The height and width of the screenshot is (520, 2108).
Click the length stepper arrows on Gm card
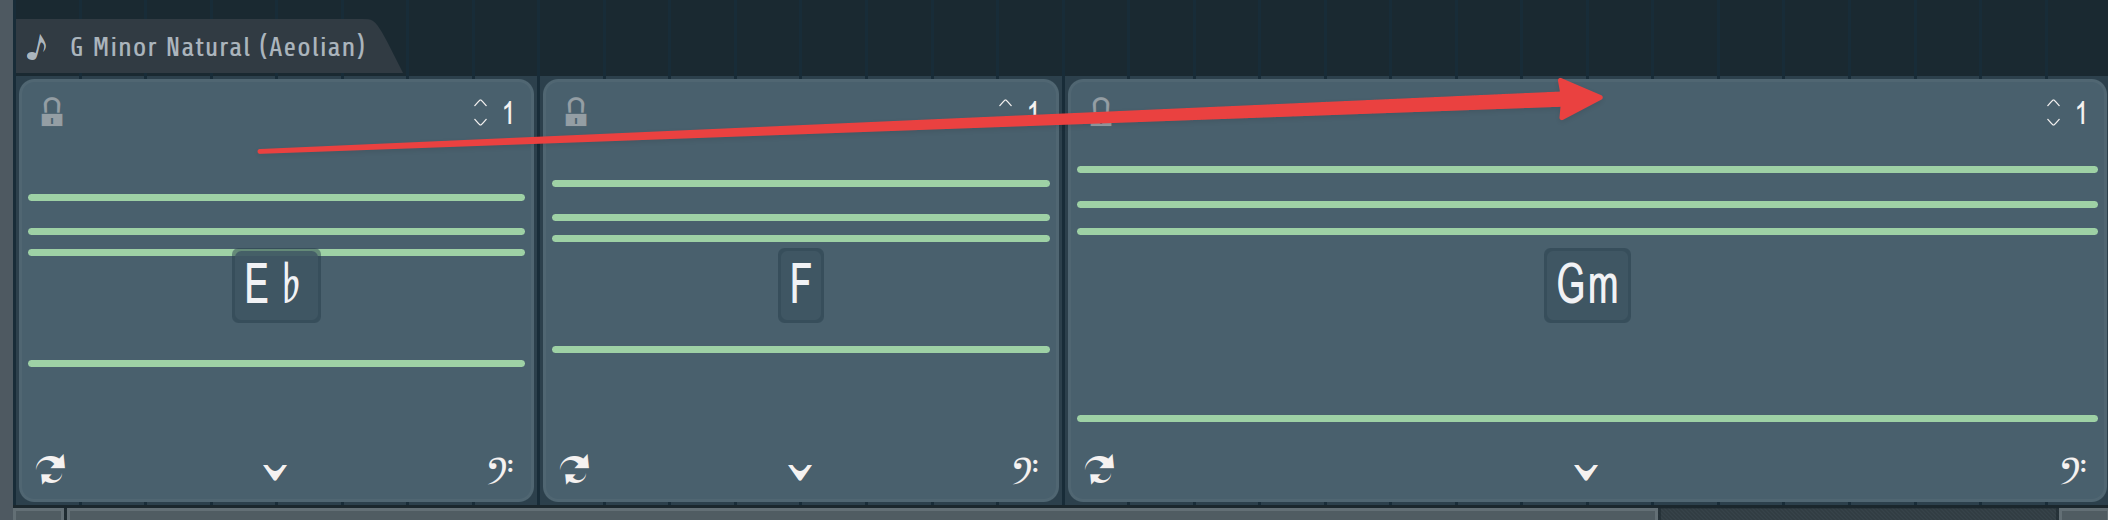point(2053,112)
